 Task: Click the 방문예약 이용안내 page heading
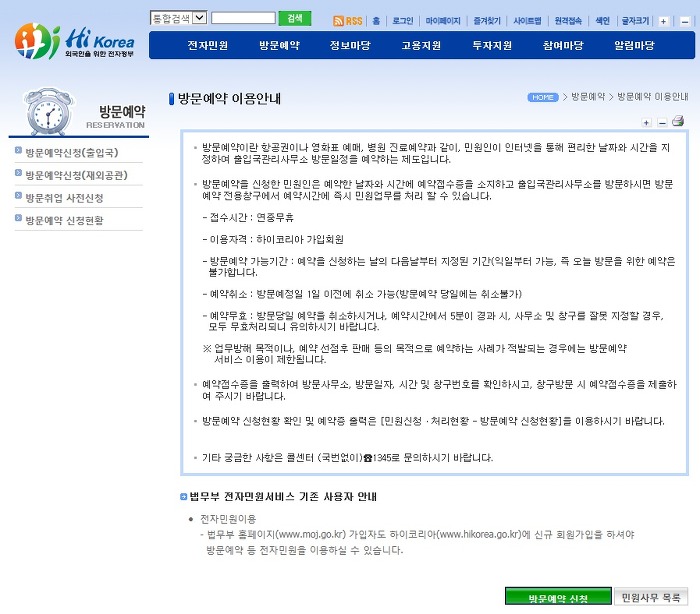pyautogui.click(x=229, y=98)
